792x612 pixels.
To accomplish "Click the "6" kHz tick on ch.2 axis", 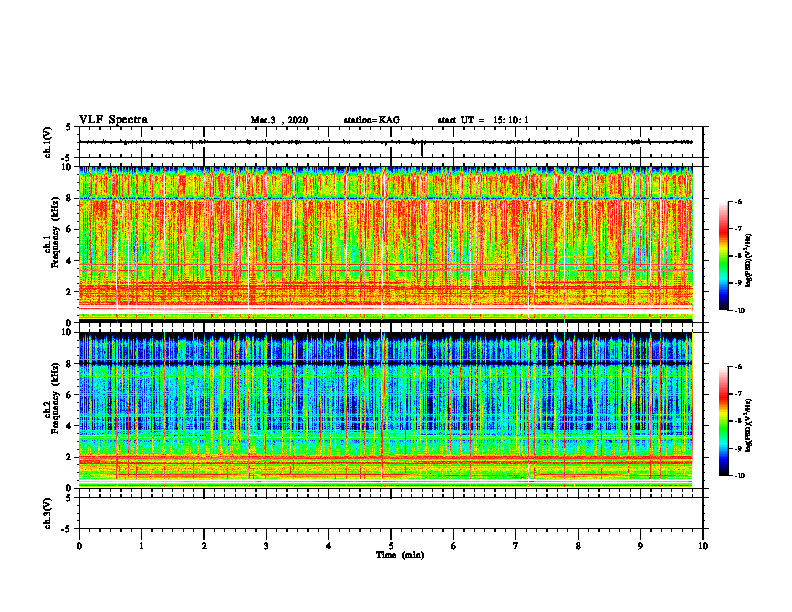I will pos(70,395).
